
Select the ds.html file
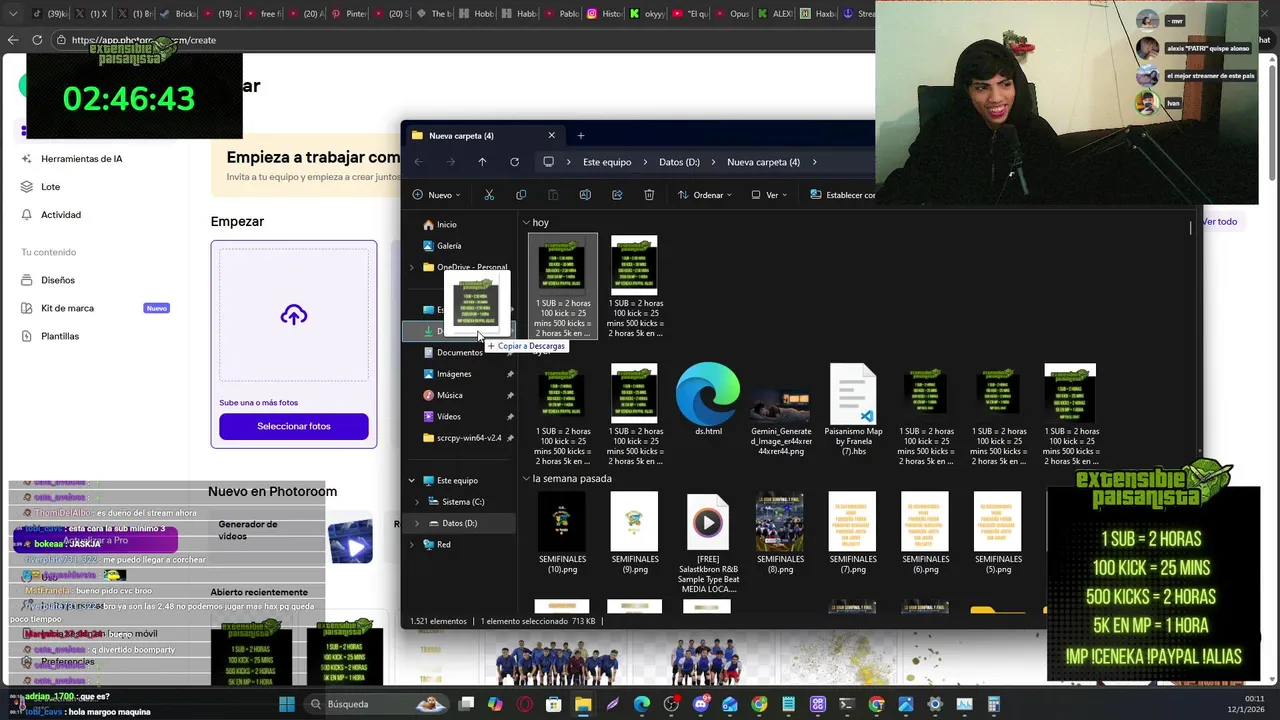tap(708, 400)
